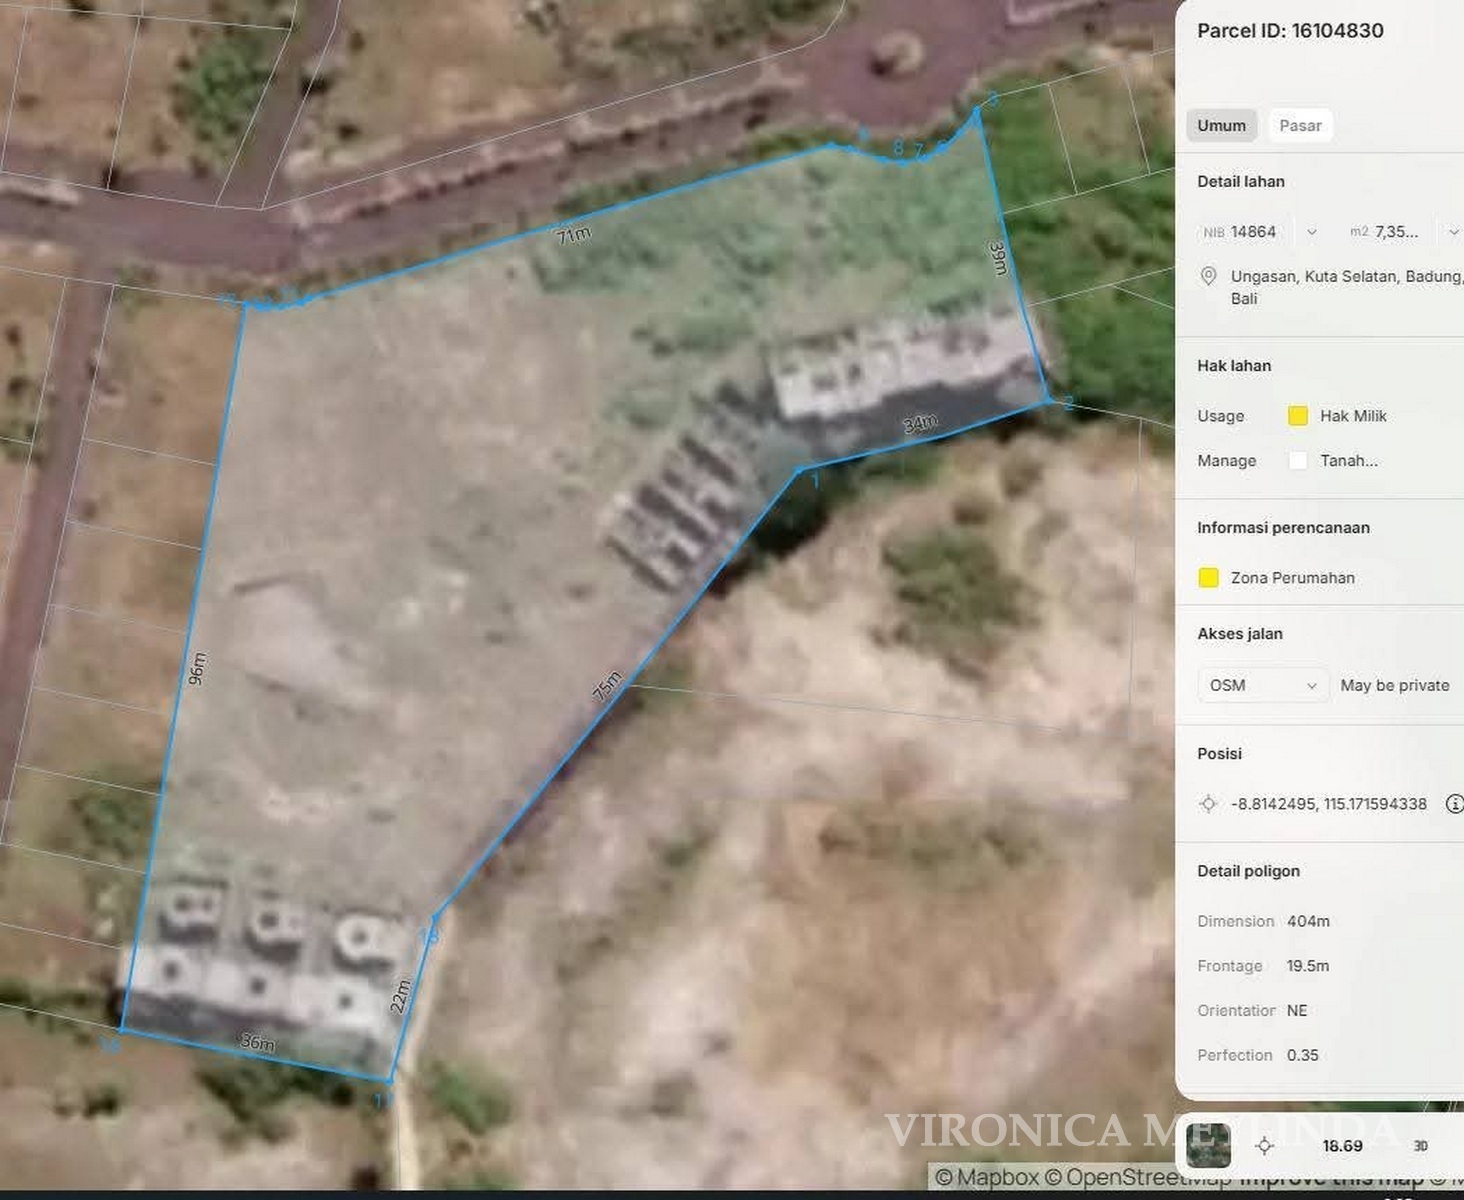1464x1200 pixels.
Task: Click the coordinates -8.8142495, 115.171594338
Action: point(1329,804)
